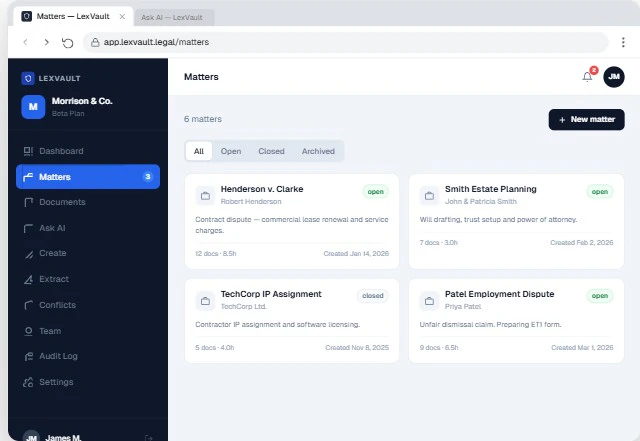Image resolution: width=640 pixels, height=441 pixels.
Task: Click the JM avatar in header
Action: coord(614,77)
